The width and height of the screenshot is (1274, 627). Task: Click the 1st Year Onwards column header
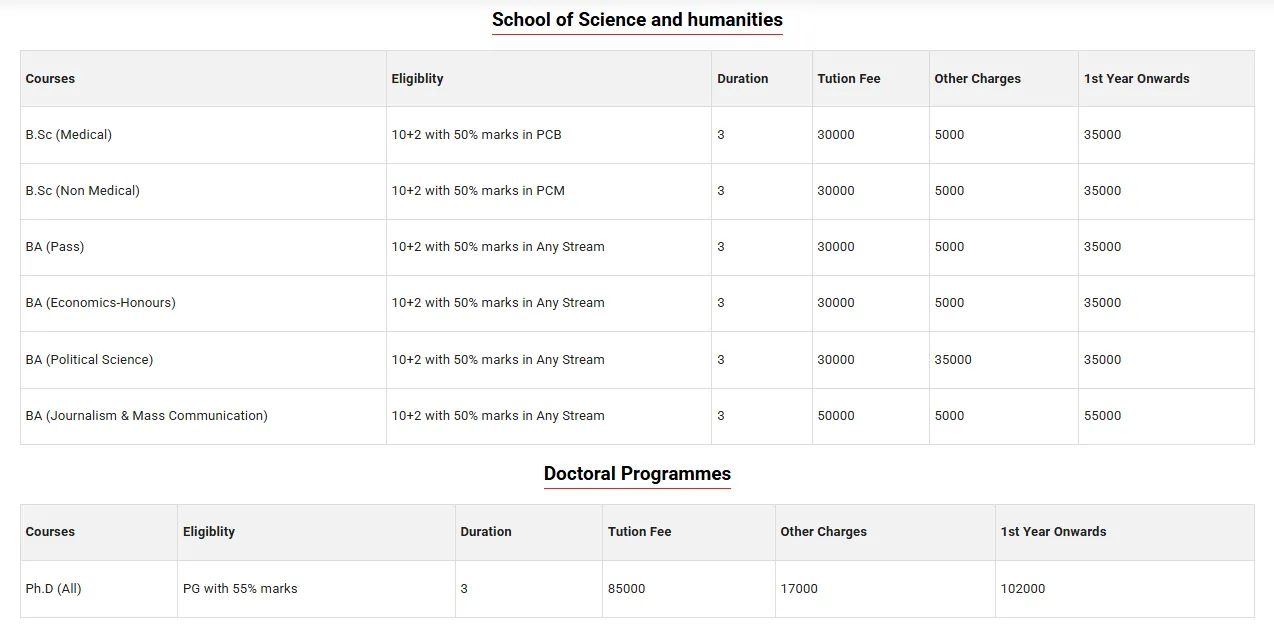click(1137, 78)
